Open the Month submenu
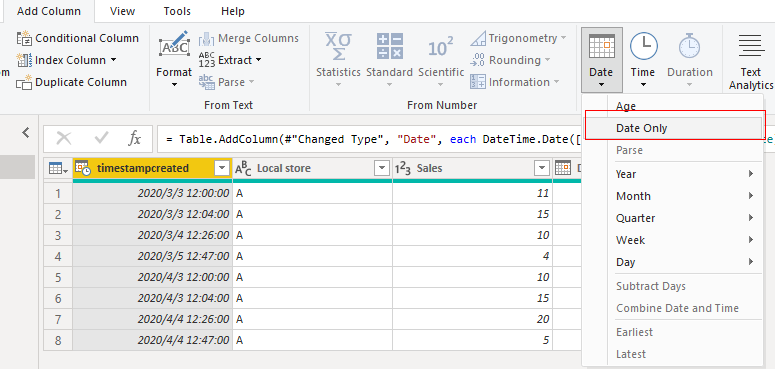The width and height of the screenshot is (775, 373). point(672,196)
